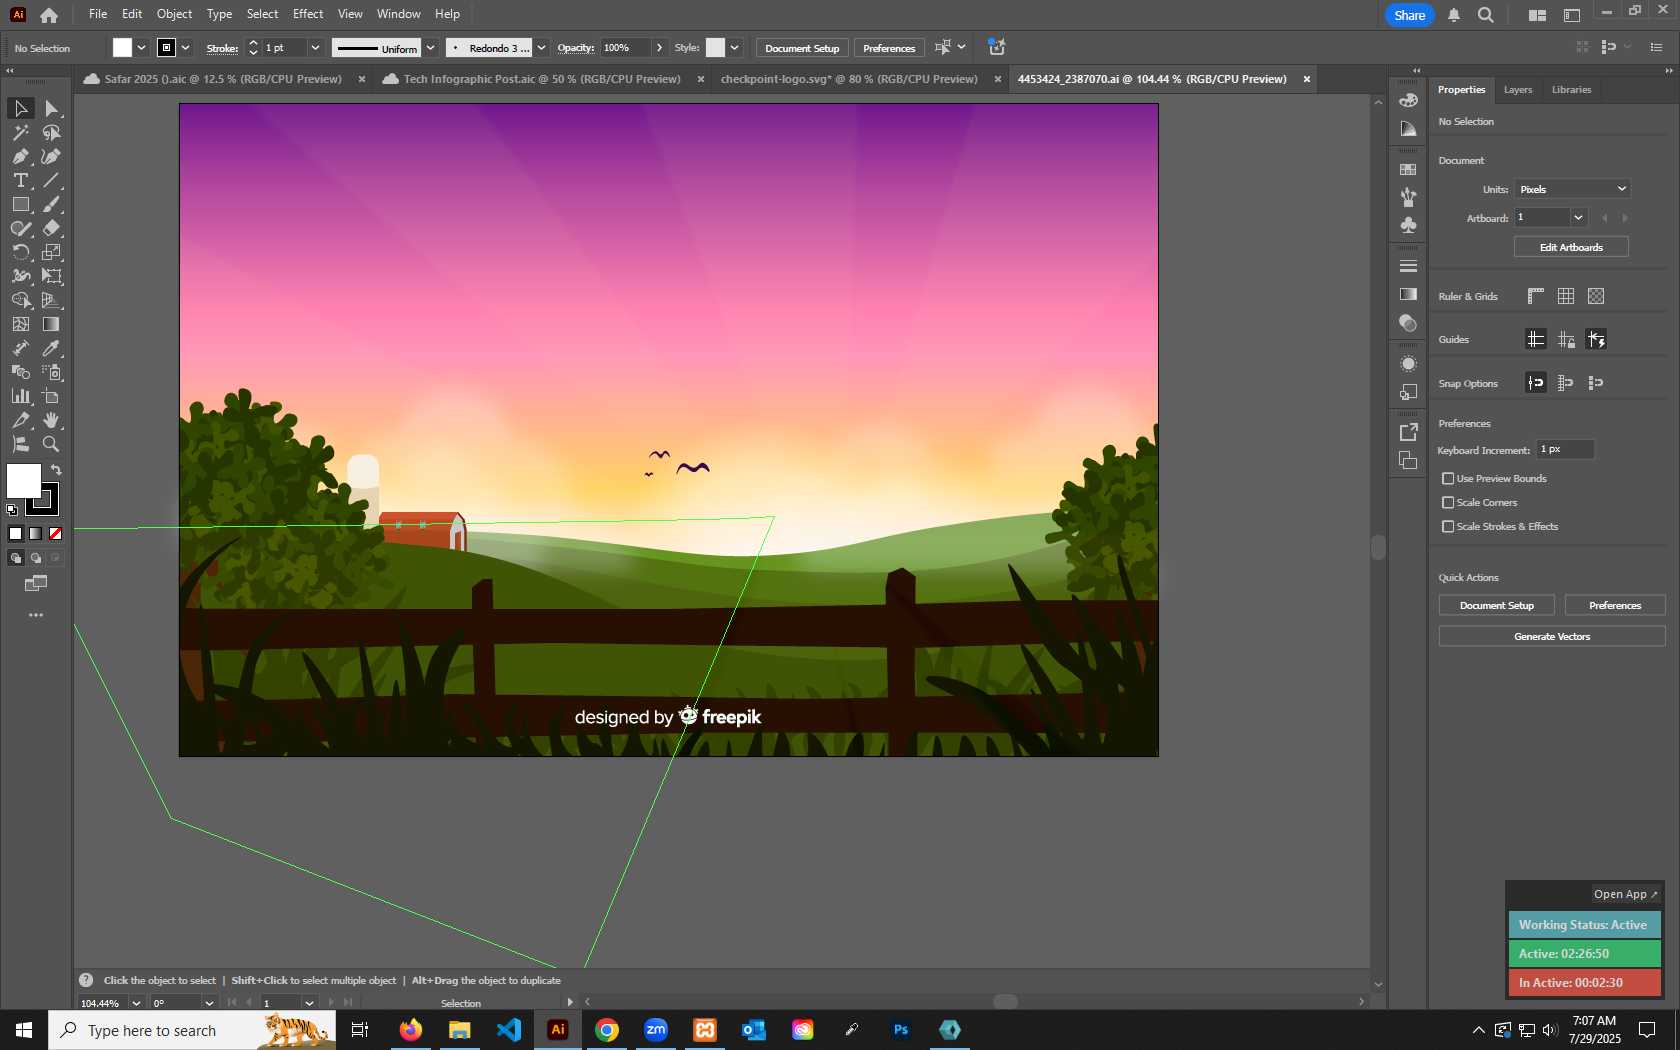The width and height of the screenshot is (1680, 1050).
Task: Enable Scale Corners checkbox
Action: click(1448, 503)
